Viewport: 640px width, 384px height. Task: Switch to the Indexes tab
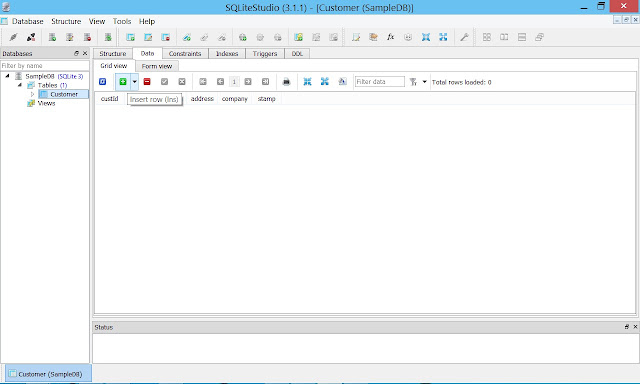click(x=227, y=53)
